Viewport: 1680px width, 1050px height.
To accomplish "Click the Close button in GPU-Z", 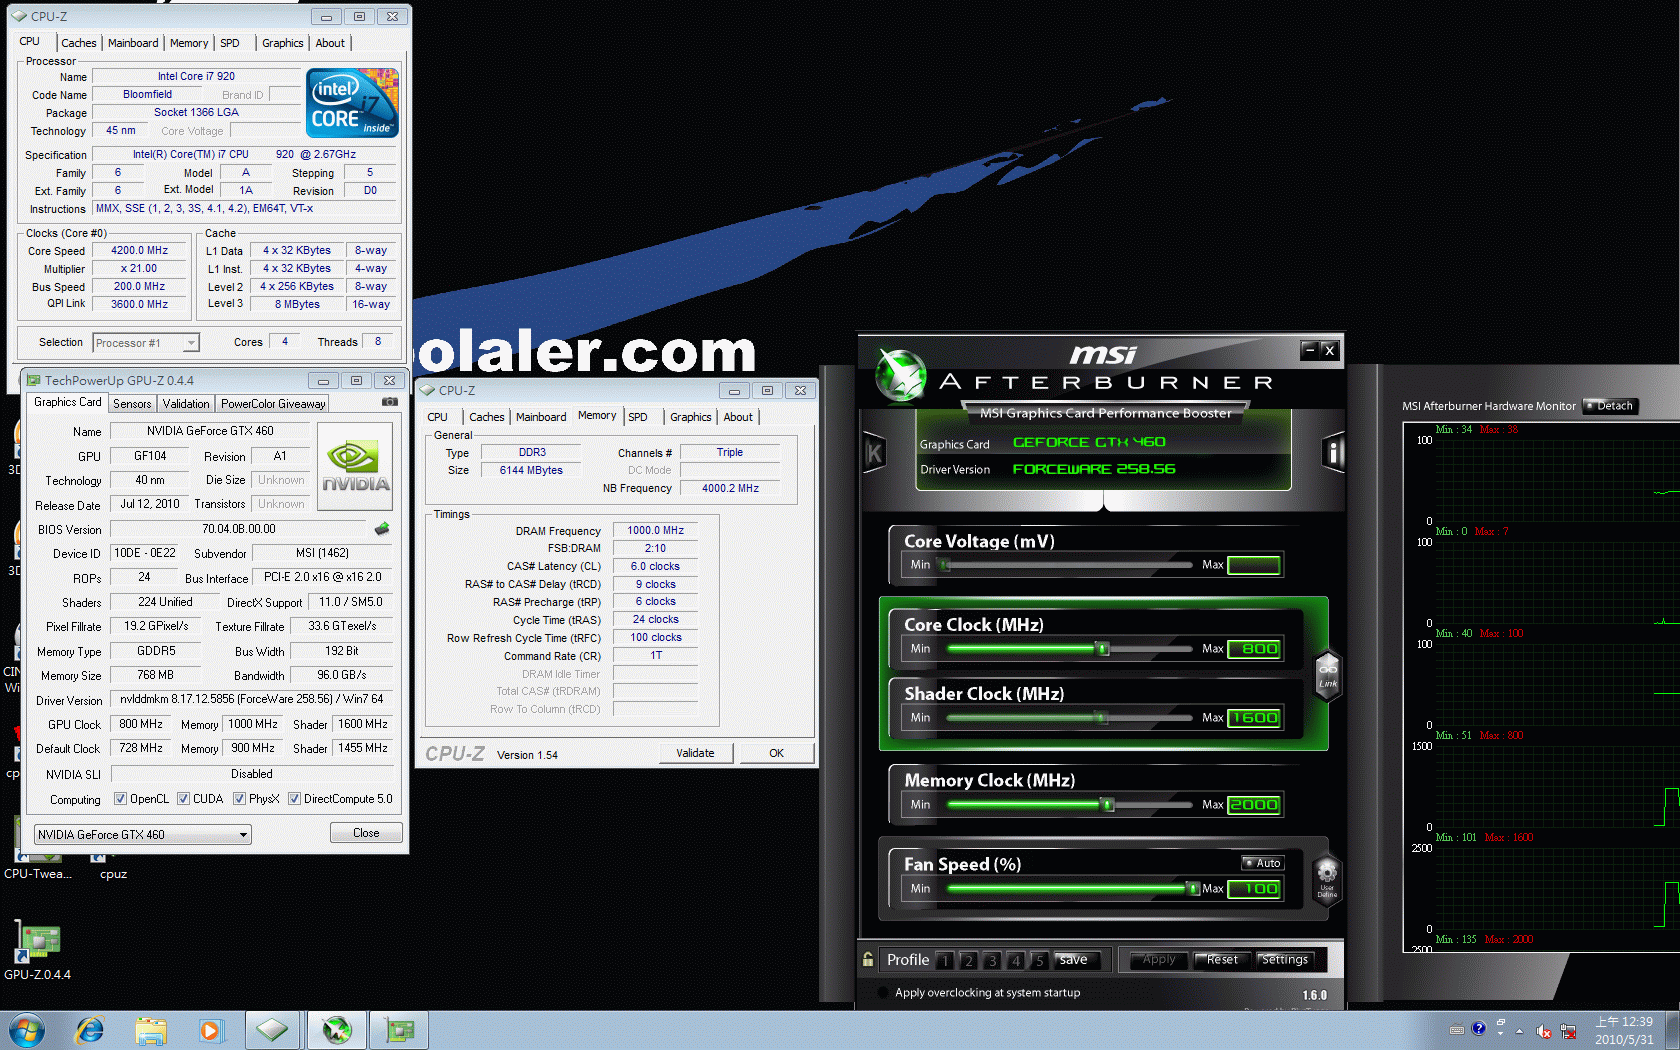I will tap(366, 833).
